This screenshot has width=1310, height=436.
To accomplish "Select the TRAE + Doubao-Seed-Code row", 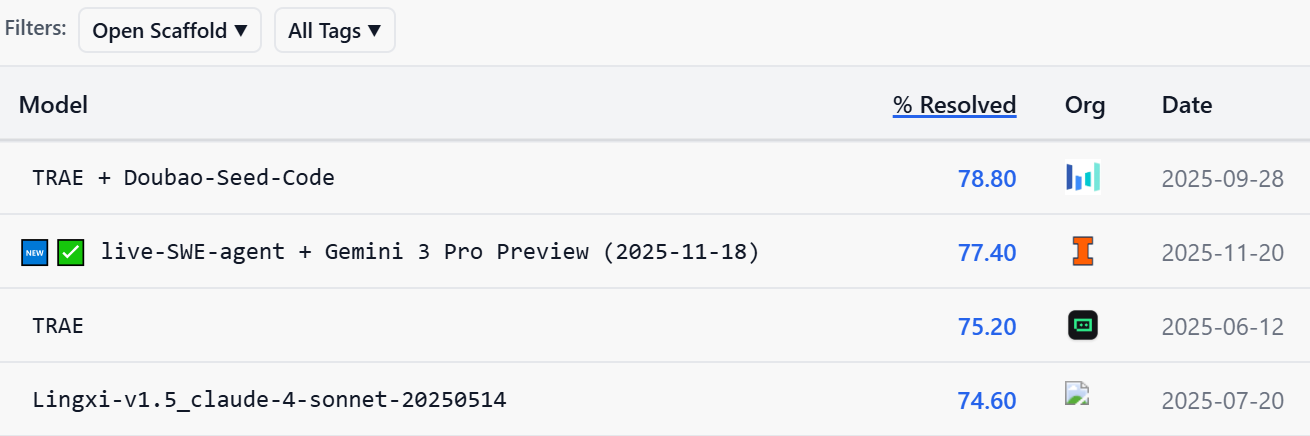I will click(183, 178).
